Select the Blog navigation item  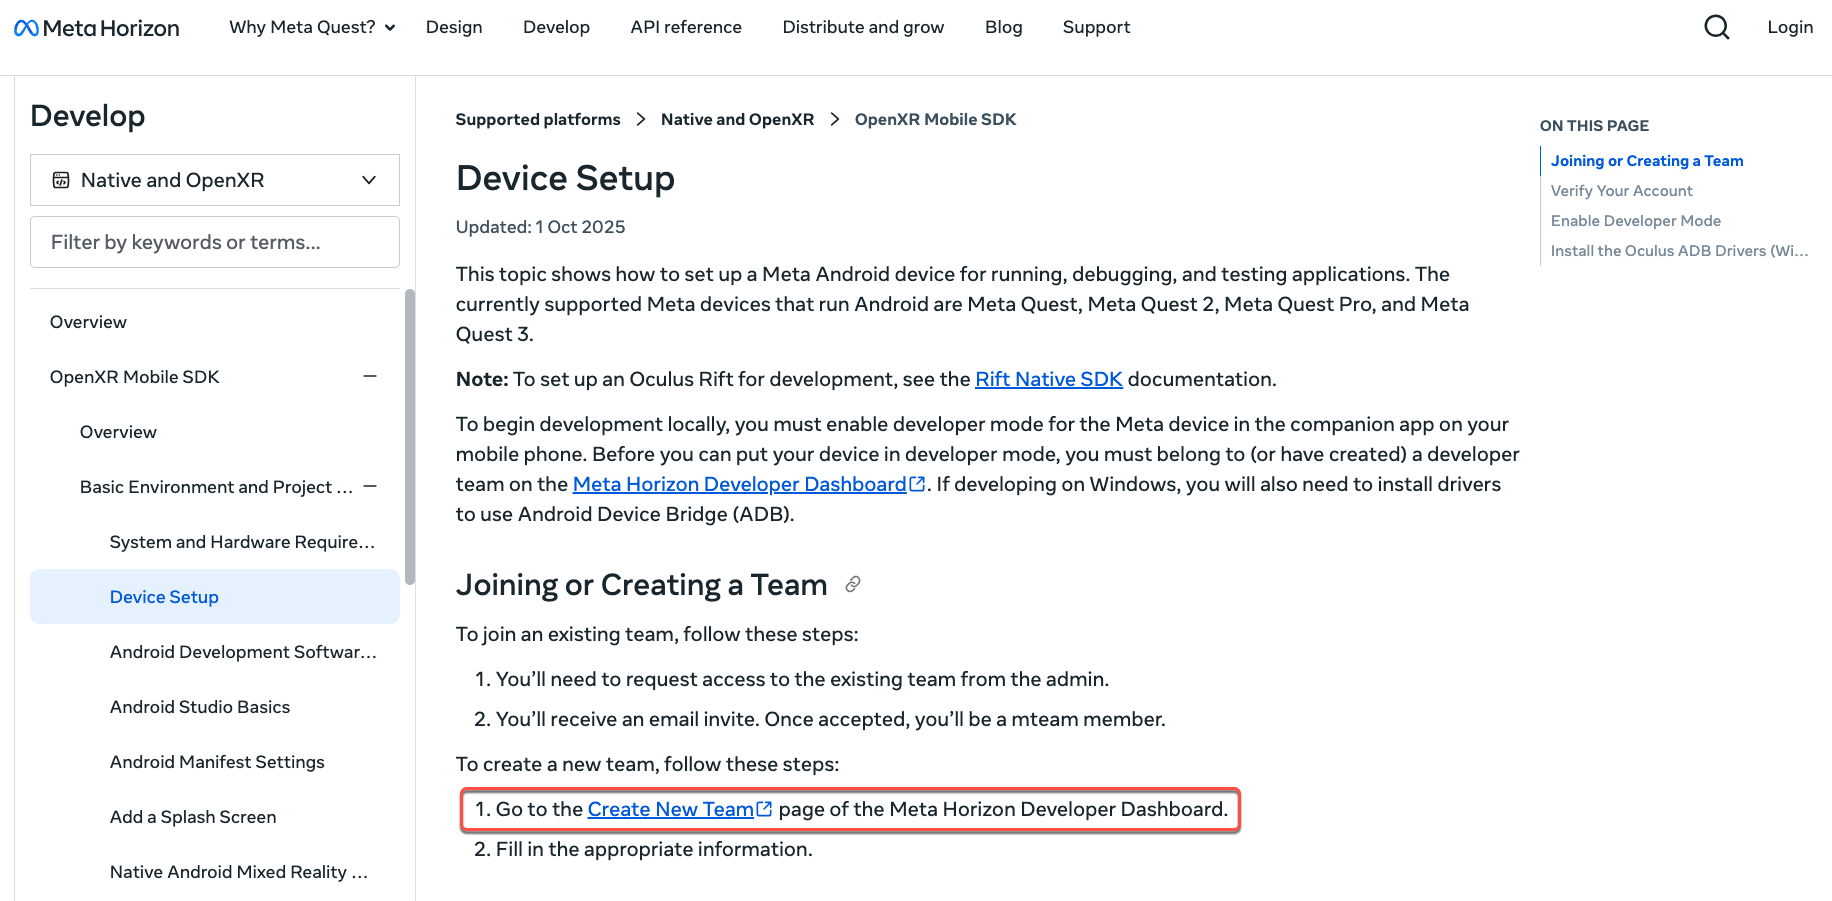point(1003,27)
